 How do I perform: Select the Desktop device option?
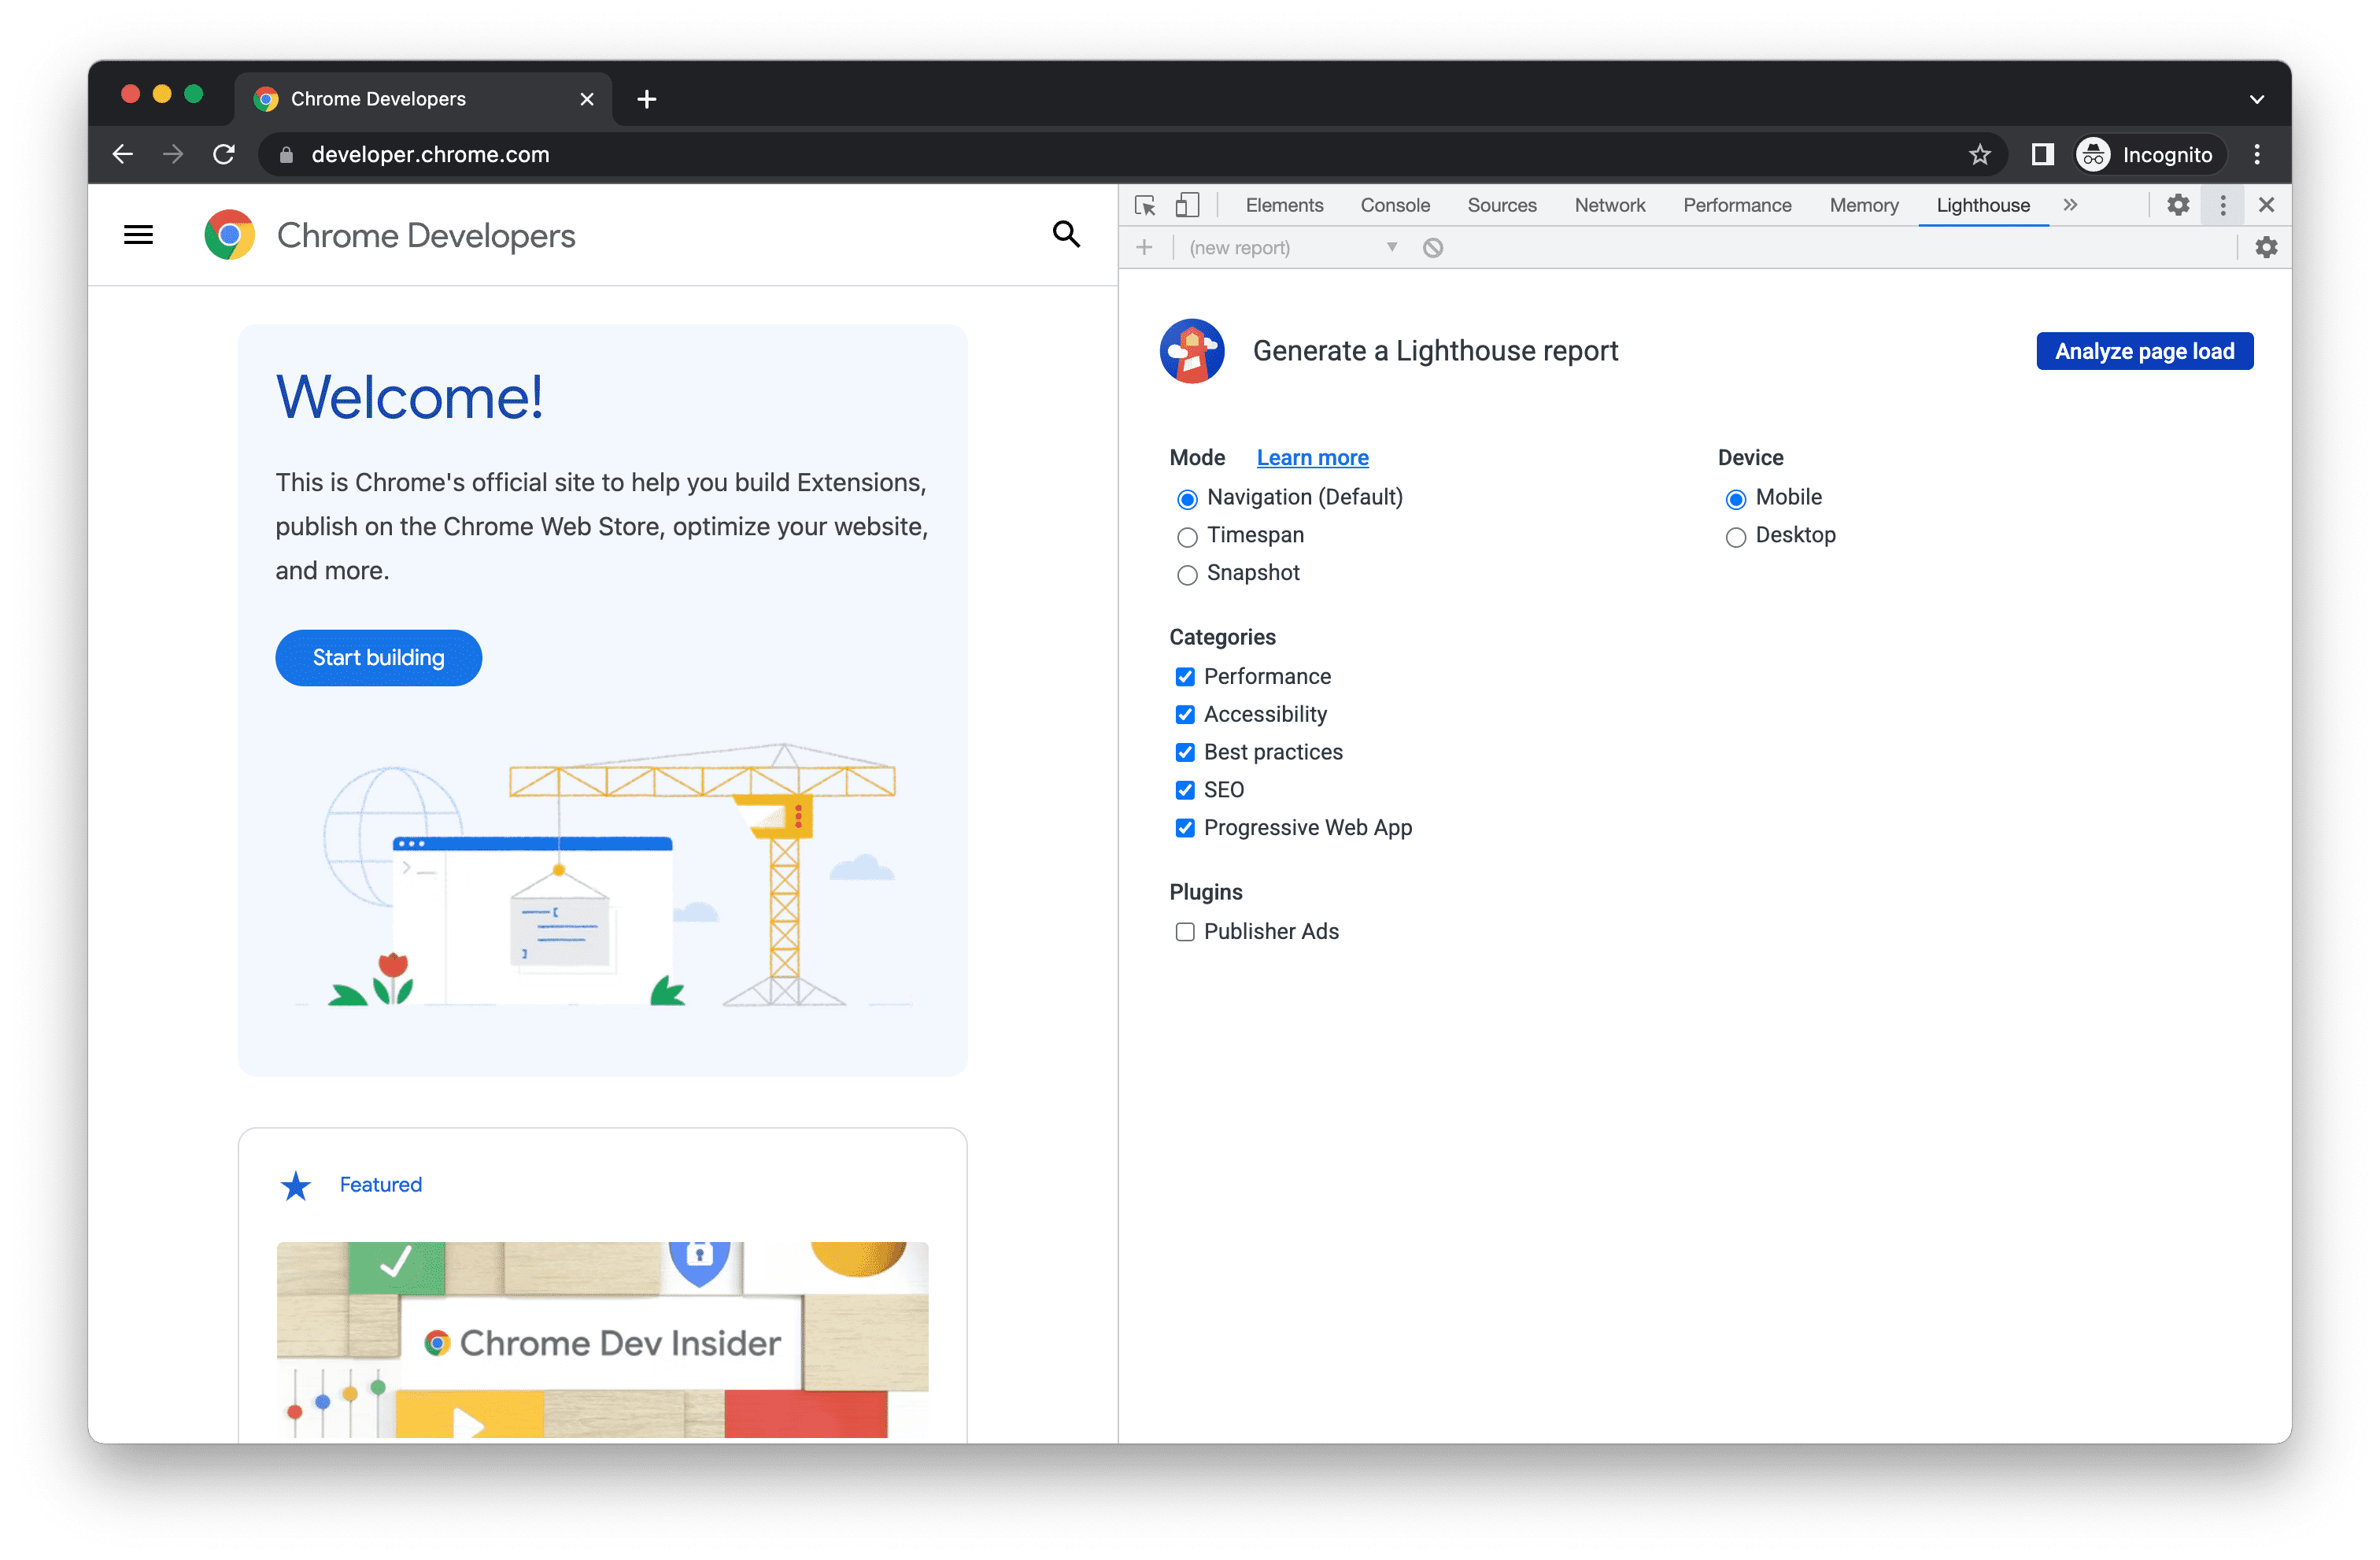coord(1738,534)
